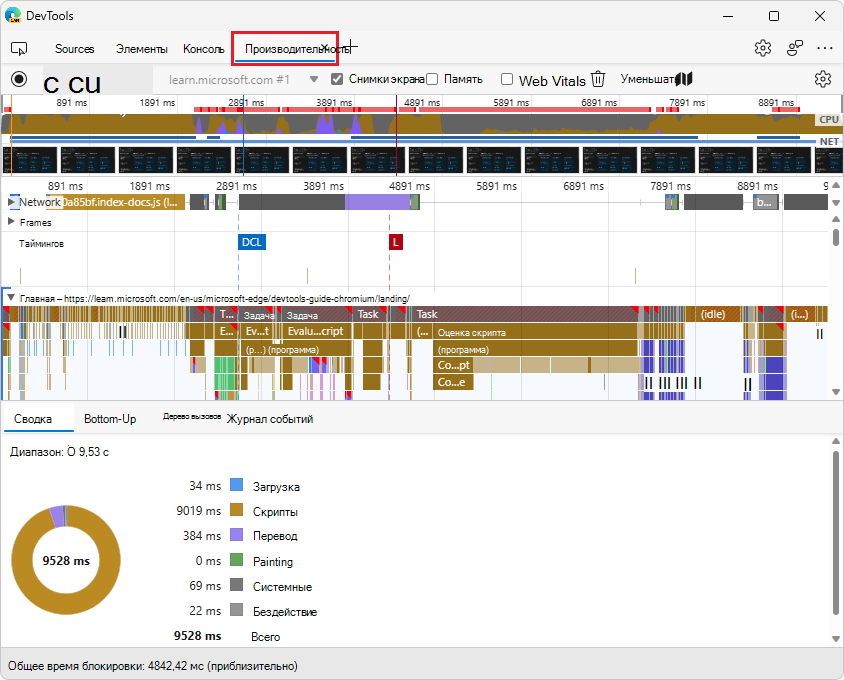Click the Загрузка blue color swatch
The height and width of the screenshot is (680, 844).
237,485
